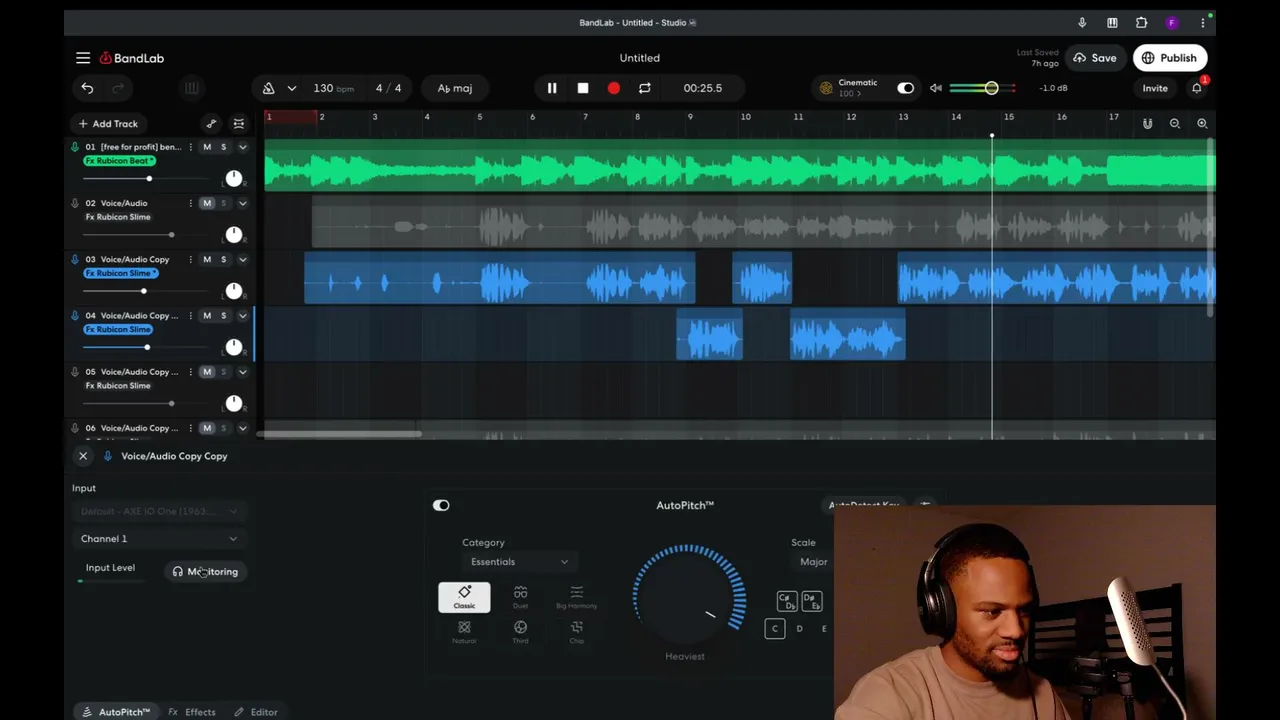The height and width of the screenshot is (720, 1280).
Task: Start recording with the red button
Action: coord(614,88)
